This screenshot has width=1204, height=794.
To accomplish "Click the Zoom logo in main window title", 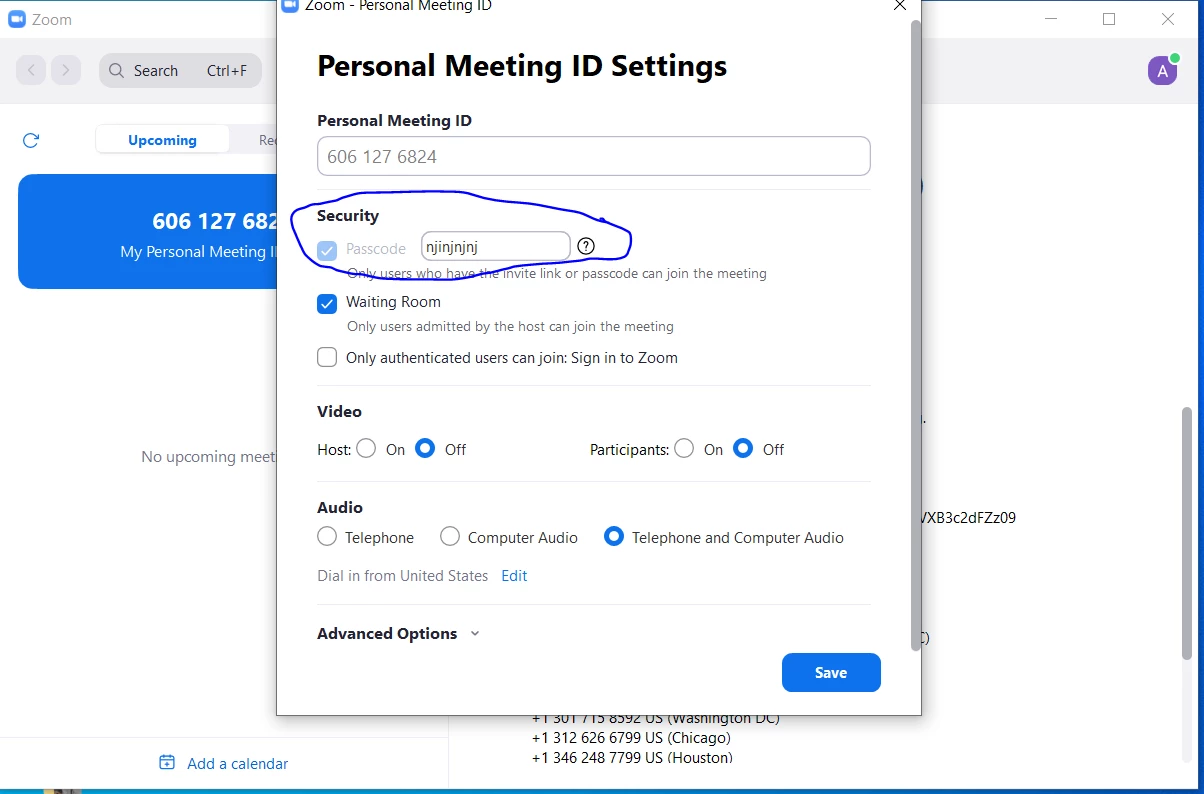I will (17, 19).
